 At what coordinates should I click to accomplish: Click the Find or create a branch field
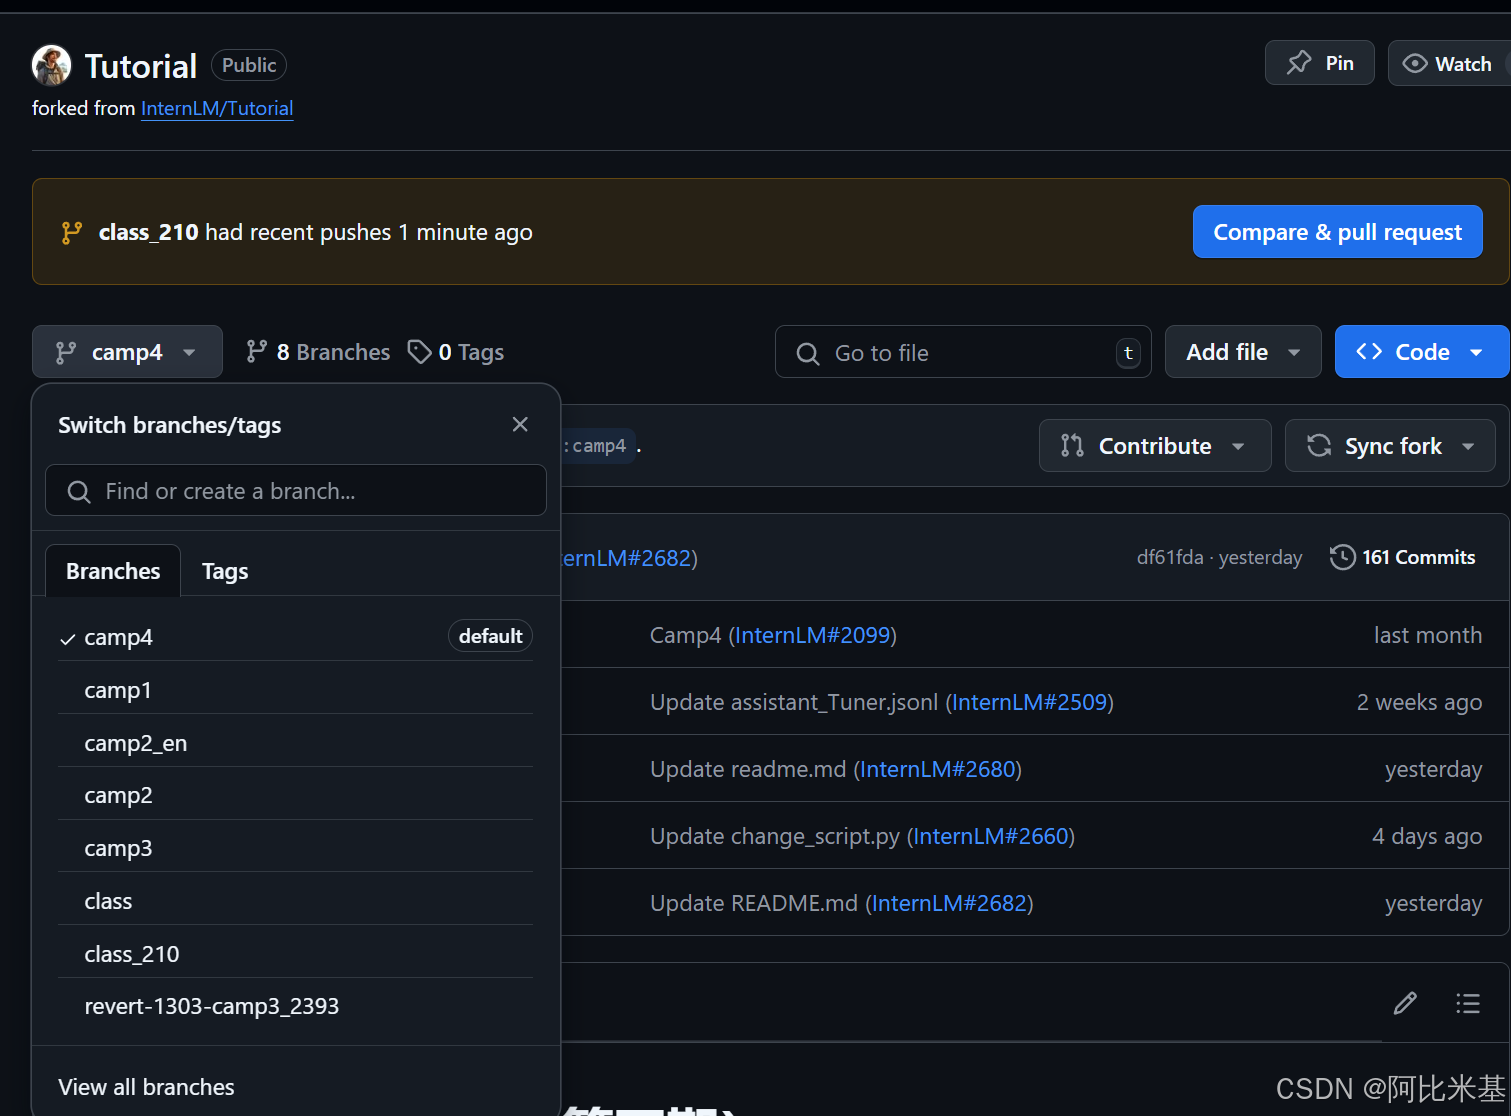[296, 491]
